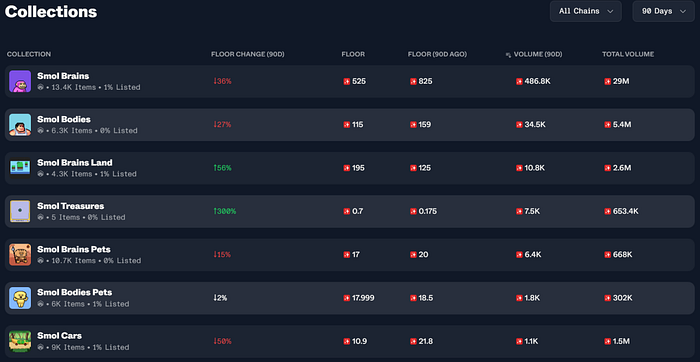Screen dimensions: 700x362
Task: Click the Smol Brains Land row
Action: point(350,168)
